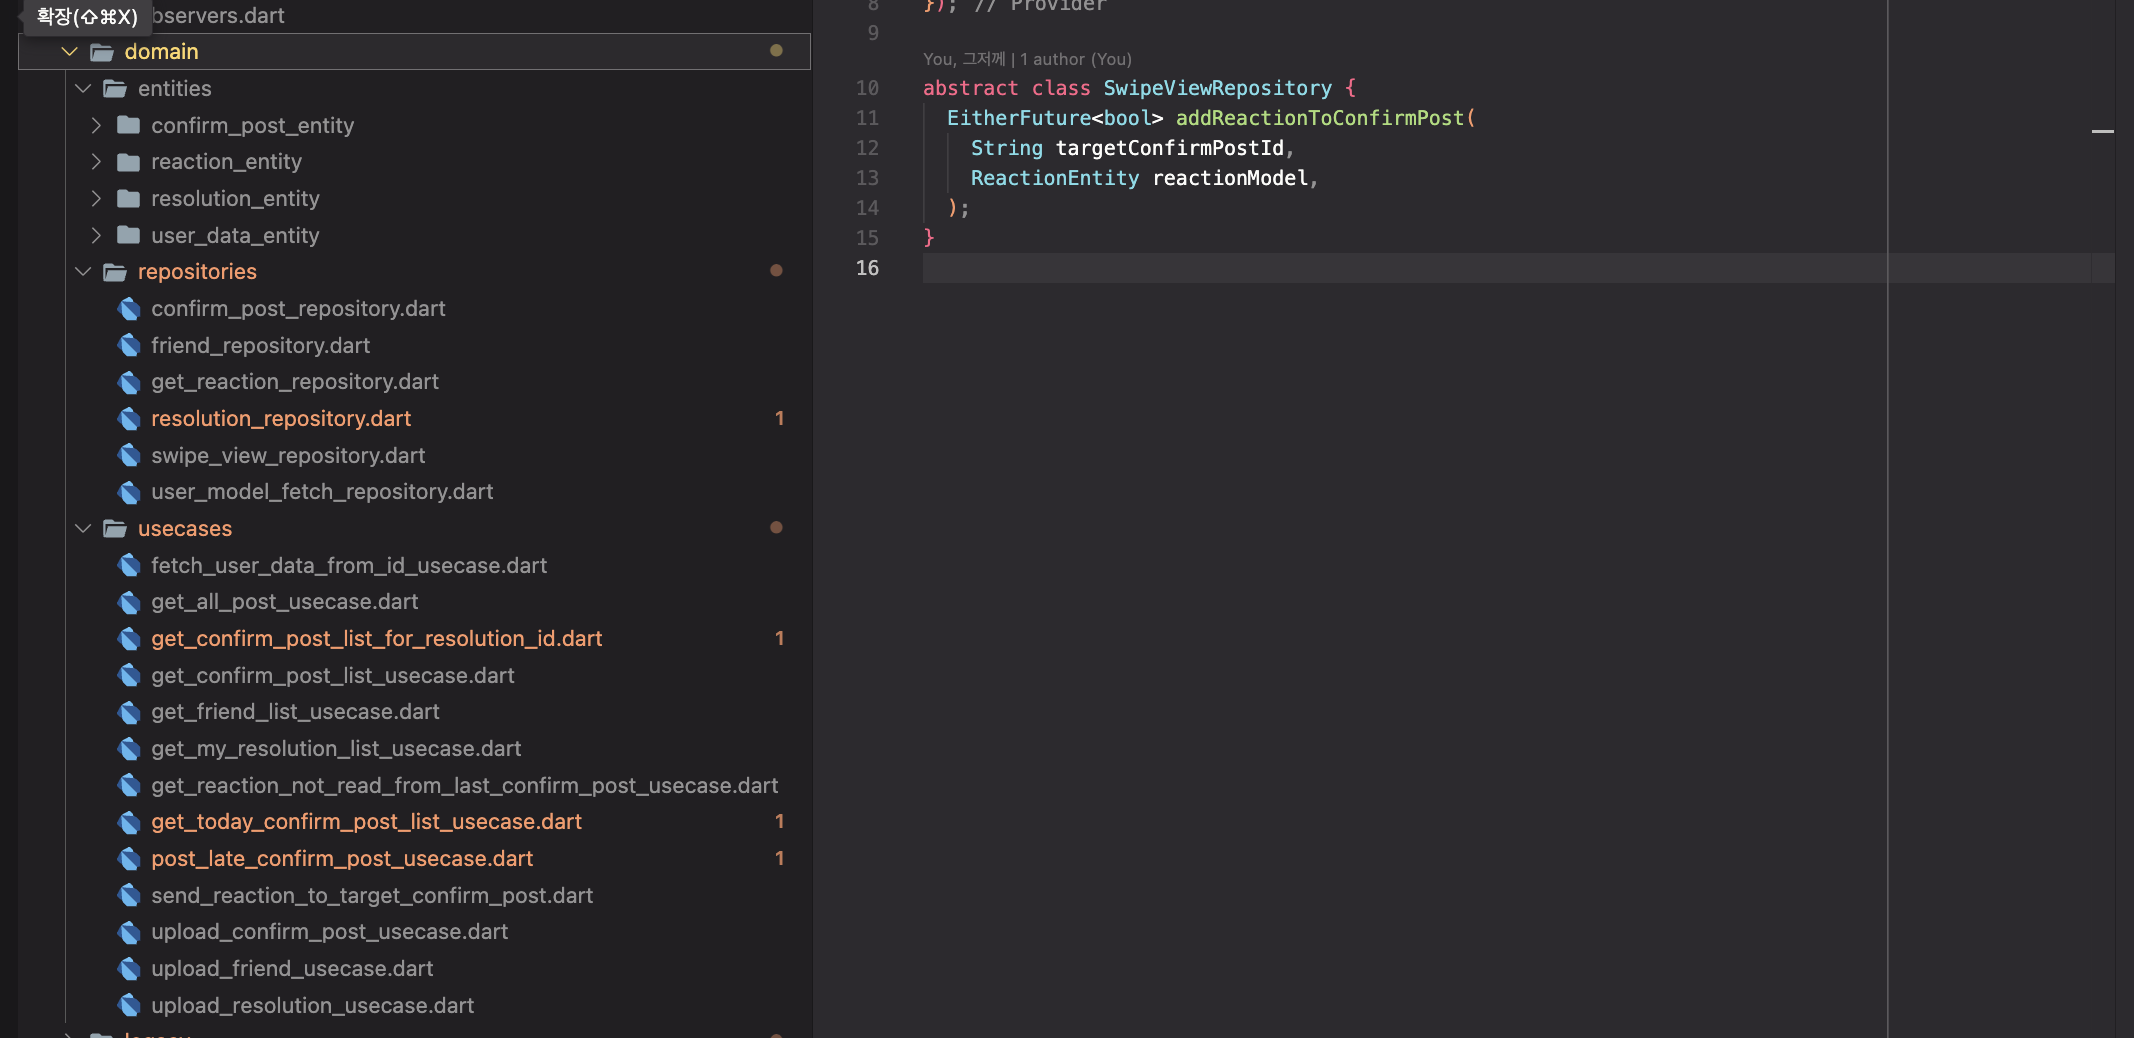Screen dimensions: 2134x1038
Task: Click the GitLens author codelens text
Action: pyautogui.click(x=1027, y=59)
